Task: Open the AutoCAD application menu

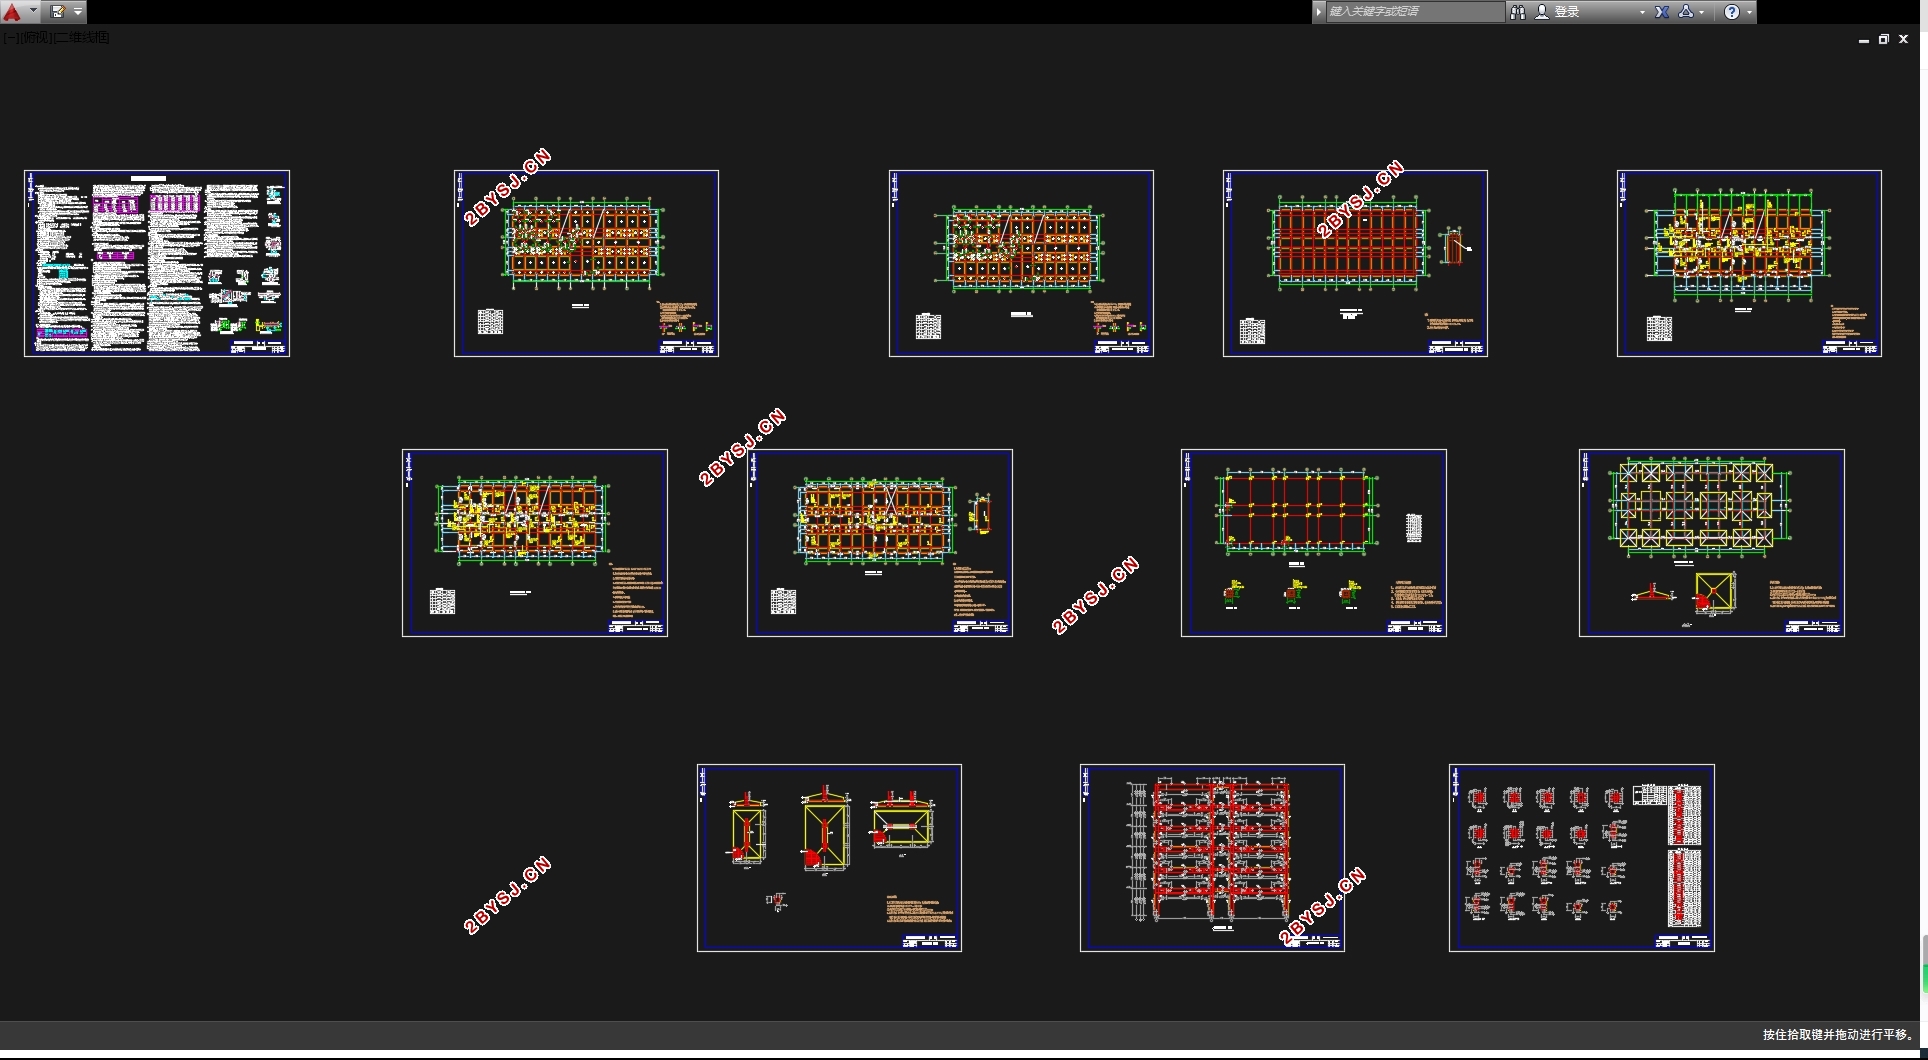Action: (x=12, y=12)
